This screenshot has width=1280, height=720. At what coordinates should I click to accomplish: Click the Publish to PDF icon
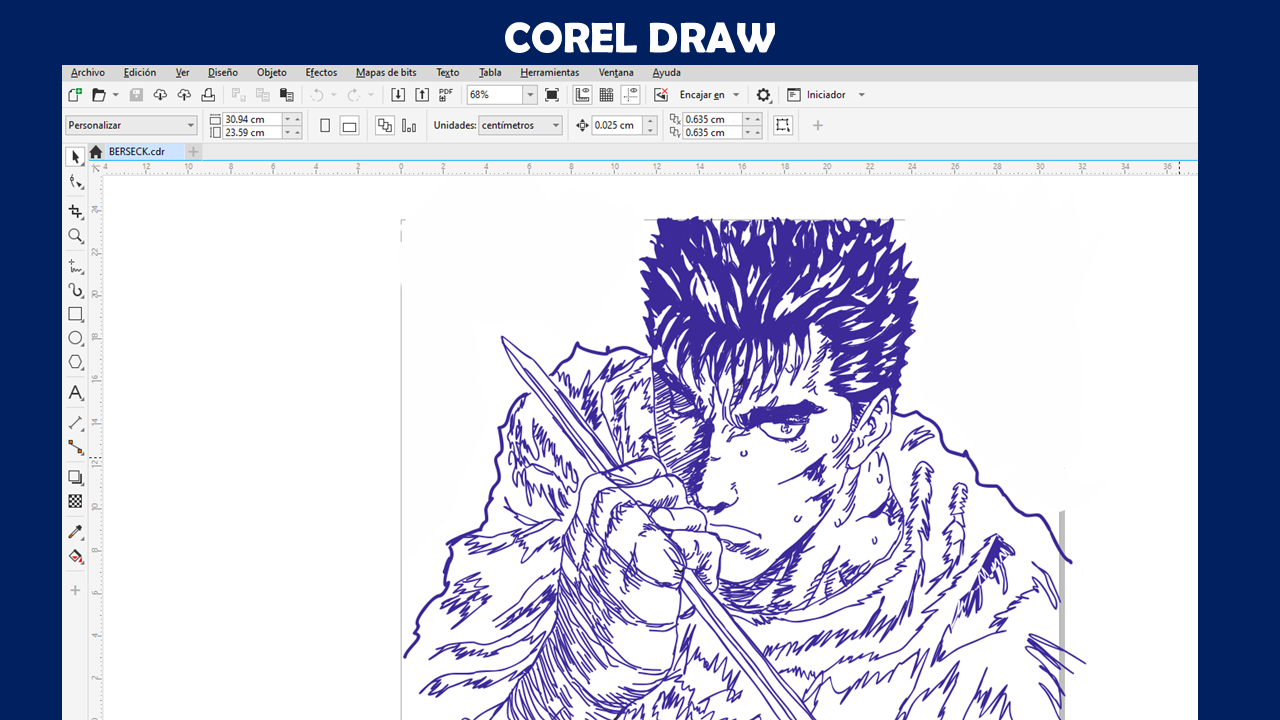tap(446, 95)
